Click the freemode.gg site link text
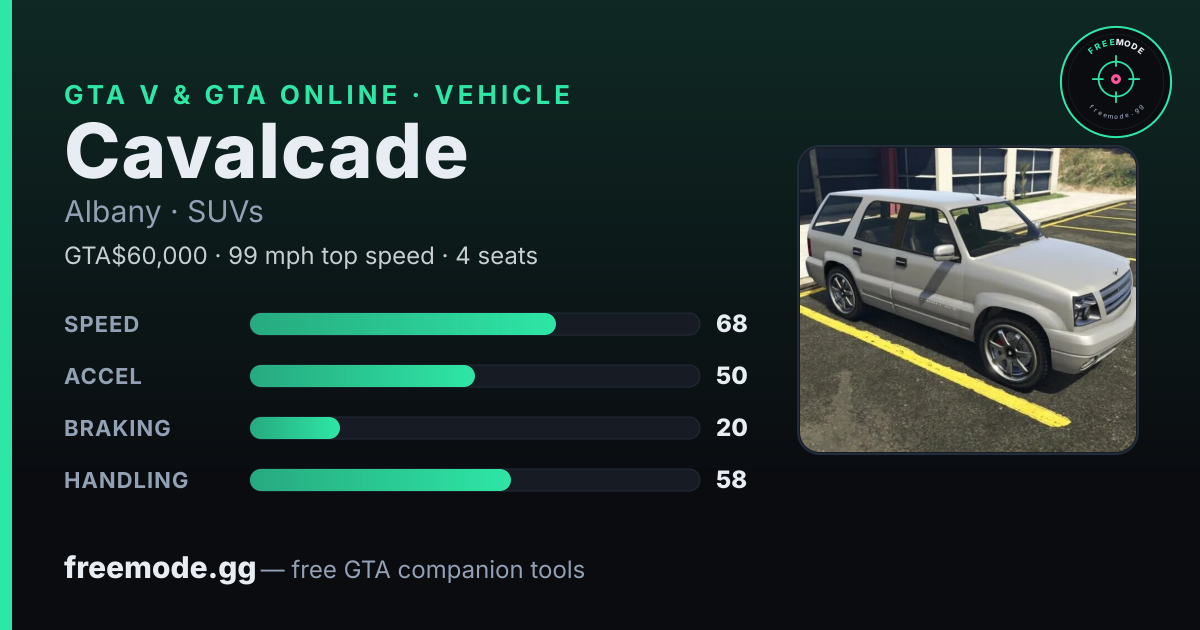The width and height of the screenshot is (1200, 630). tap(160, 569)
